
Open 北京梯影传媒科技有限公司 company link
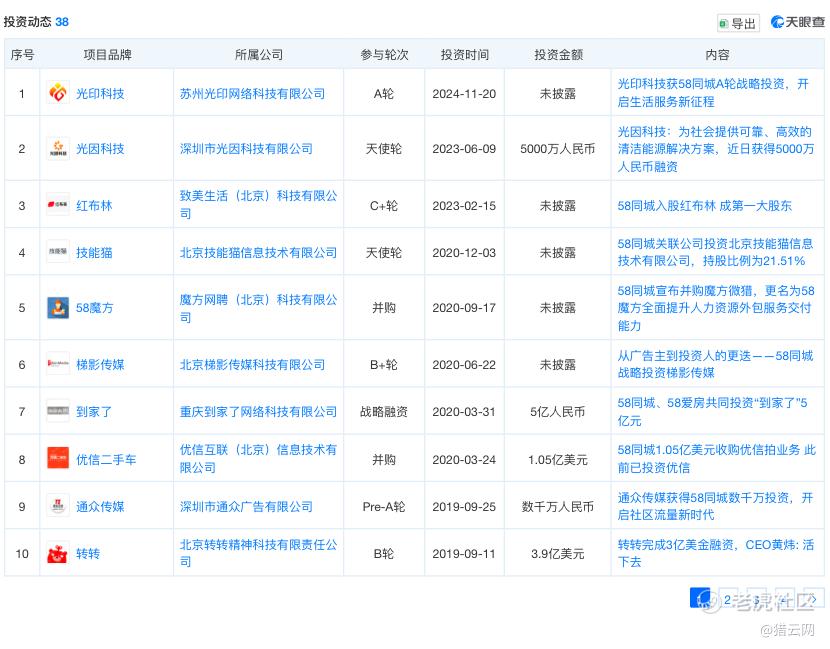point(252,364)
